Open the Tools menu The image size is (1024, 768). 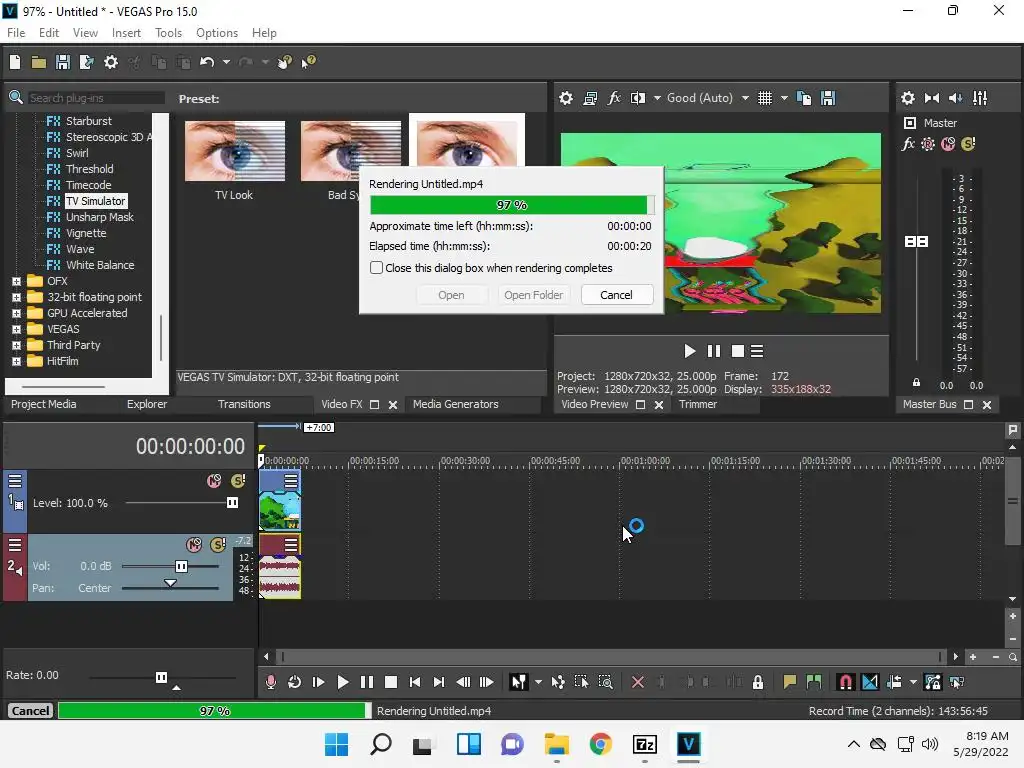click(168, 33)
